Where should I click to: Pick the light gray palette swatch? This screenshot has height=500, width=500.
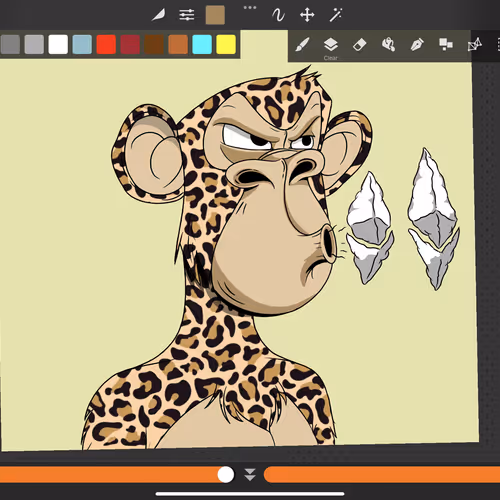[34, 44]
